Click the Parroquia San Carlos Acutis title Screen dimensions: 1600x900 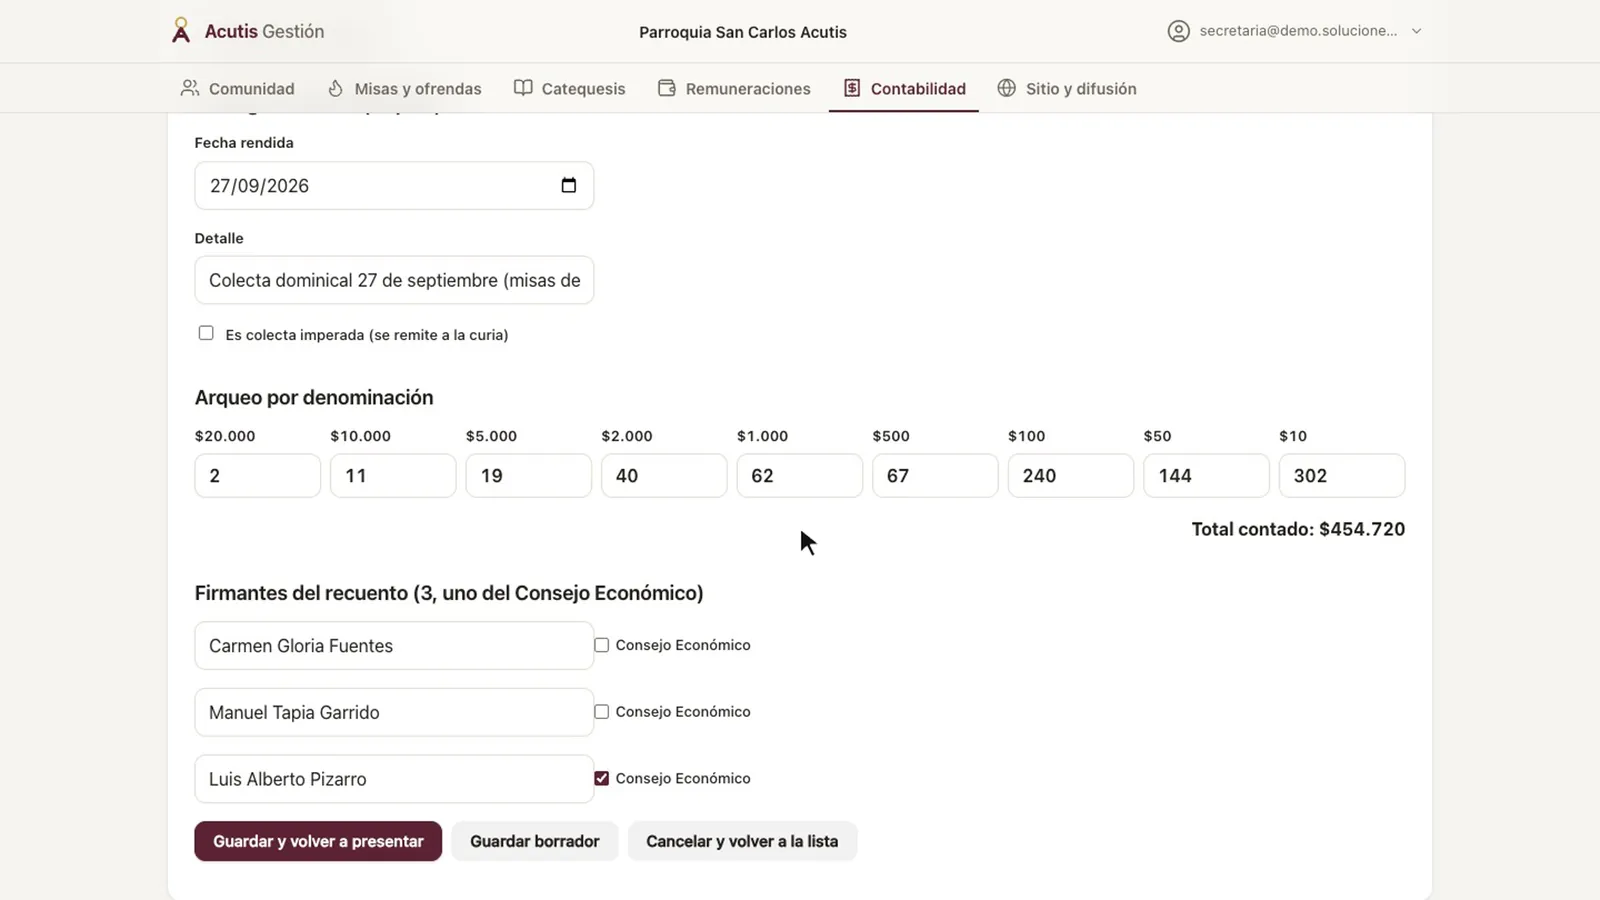point(743,32)
